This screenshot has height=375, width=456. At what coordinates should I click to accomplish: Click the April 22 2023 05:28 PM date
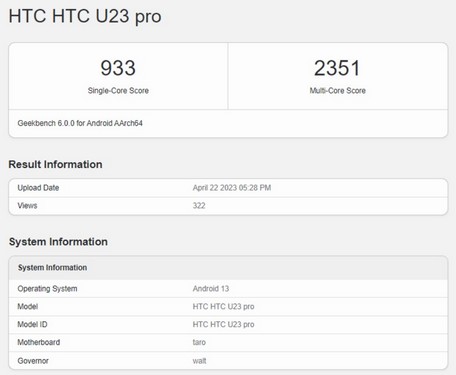coord(232,188)
